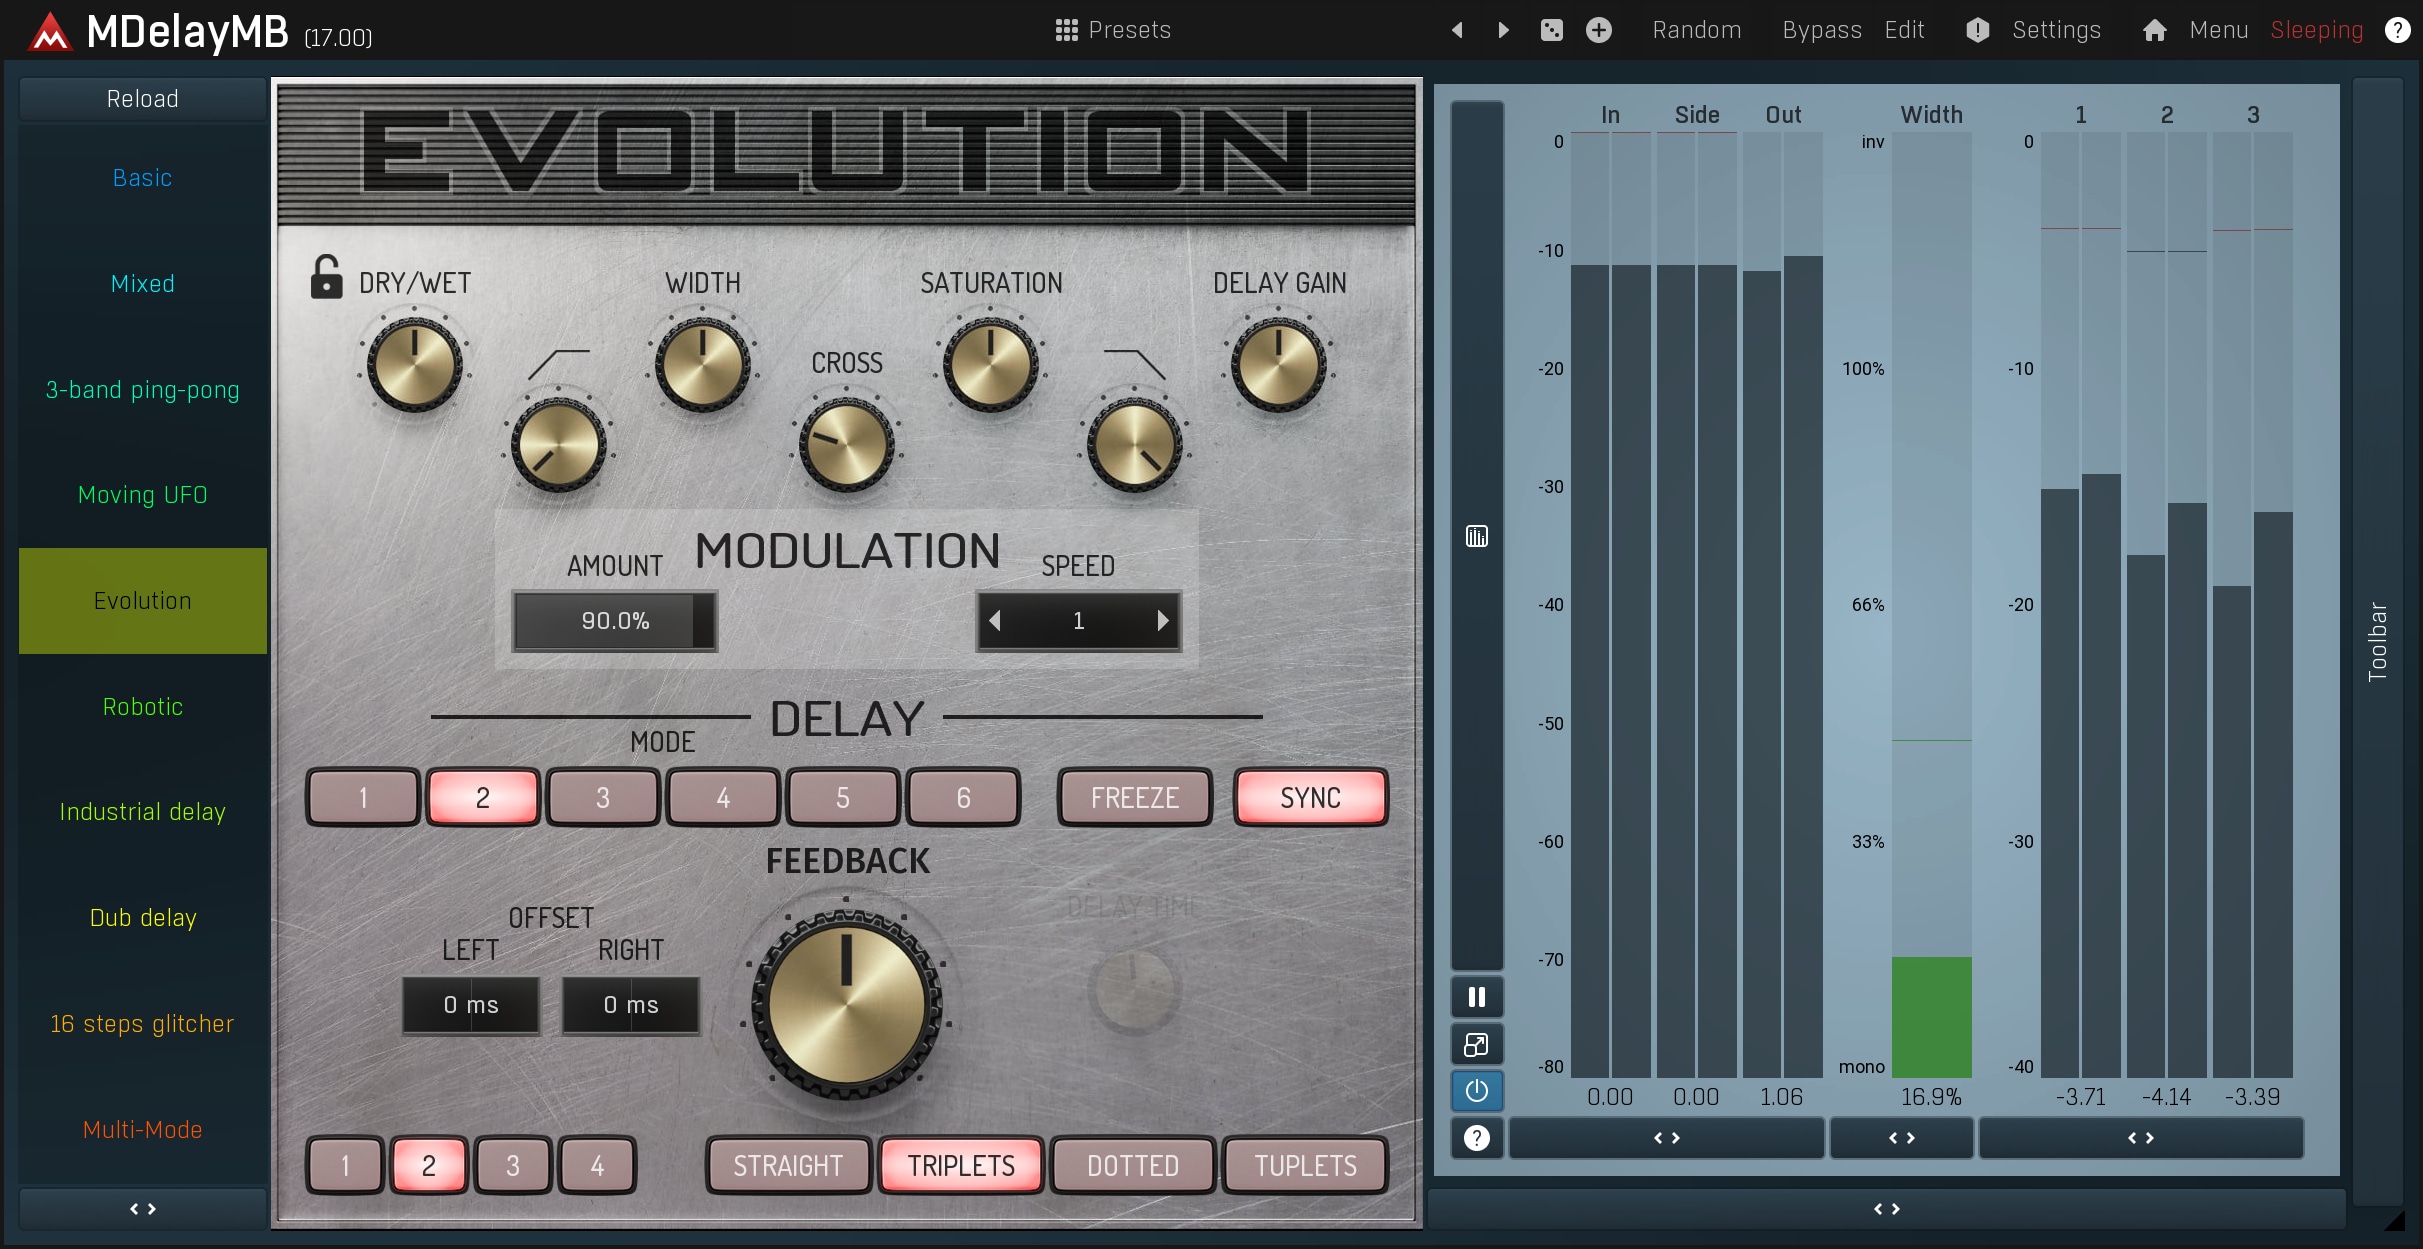Pause the meters with pause icon
The width and height of the screenshot is (2423, 1249).
[x=1476, y=997]
